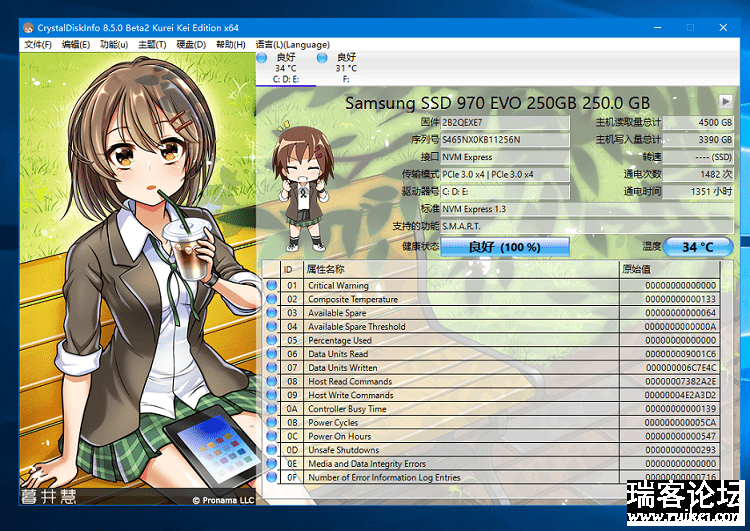Click the status orb of Power On Hours row

pos(272,436)
